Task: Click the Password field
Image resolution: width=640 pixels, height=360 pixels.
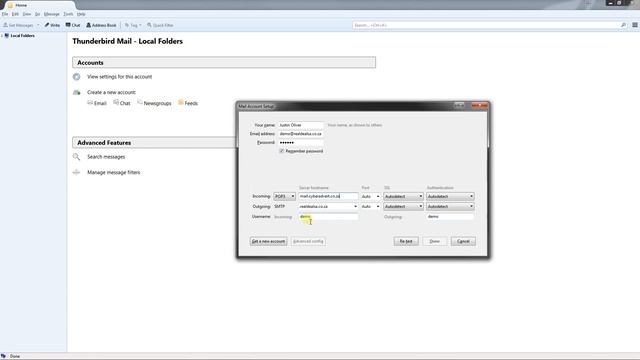Action: click(301, 143)
